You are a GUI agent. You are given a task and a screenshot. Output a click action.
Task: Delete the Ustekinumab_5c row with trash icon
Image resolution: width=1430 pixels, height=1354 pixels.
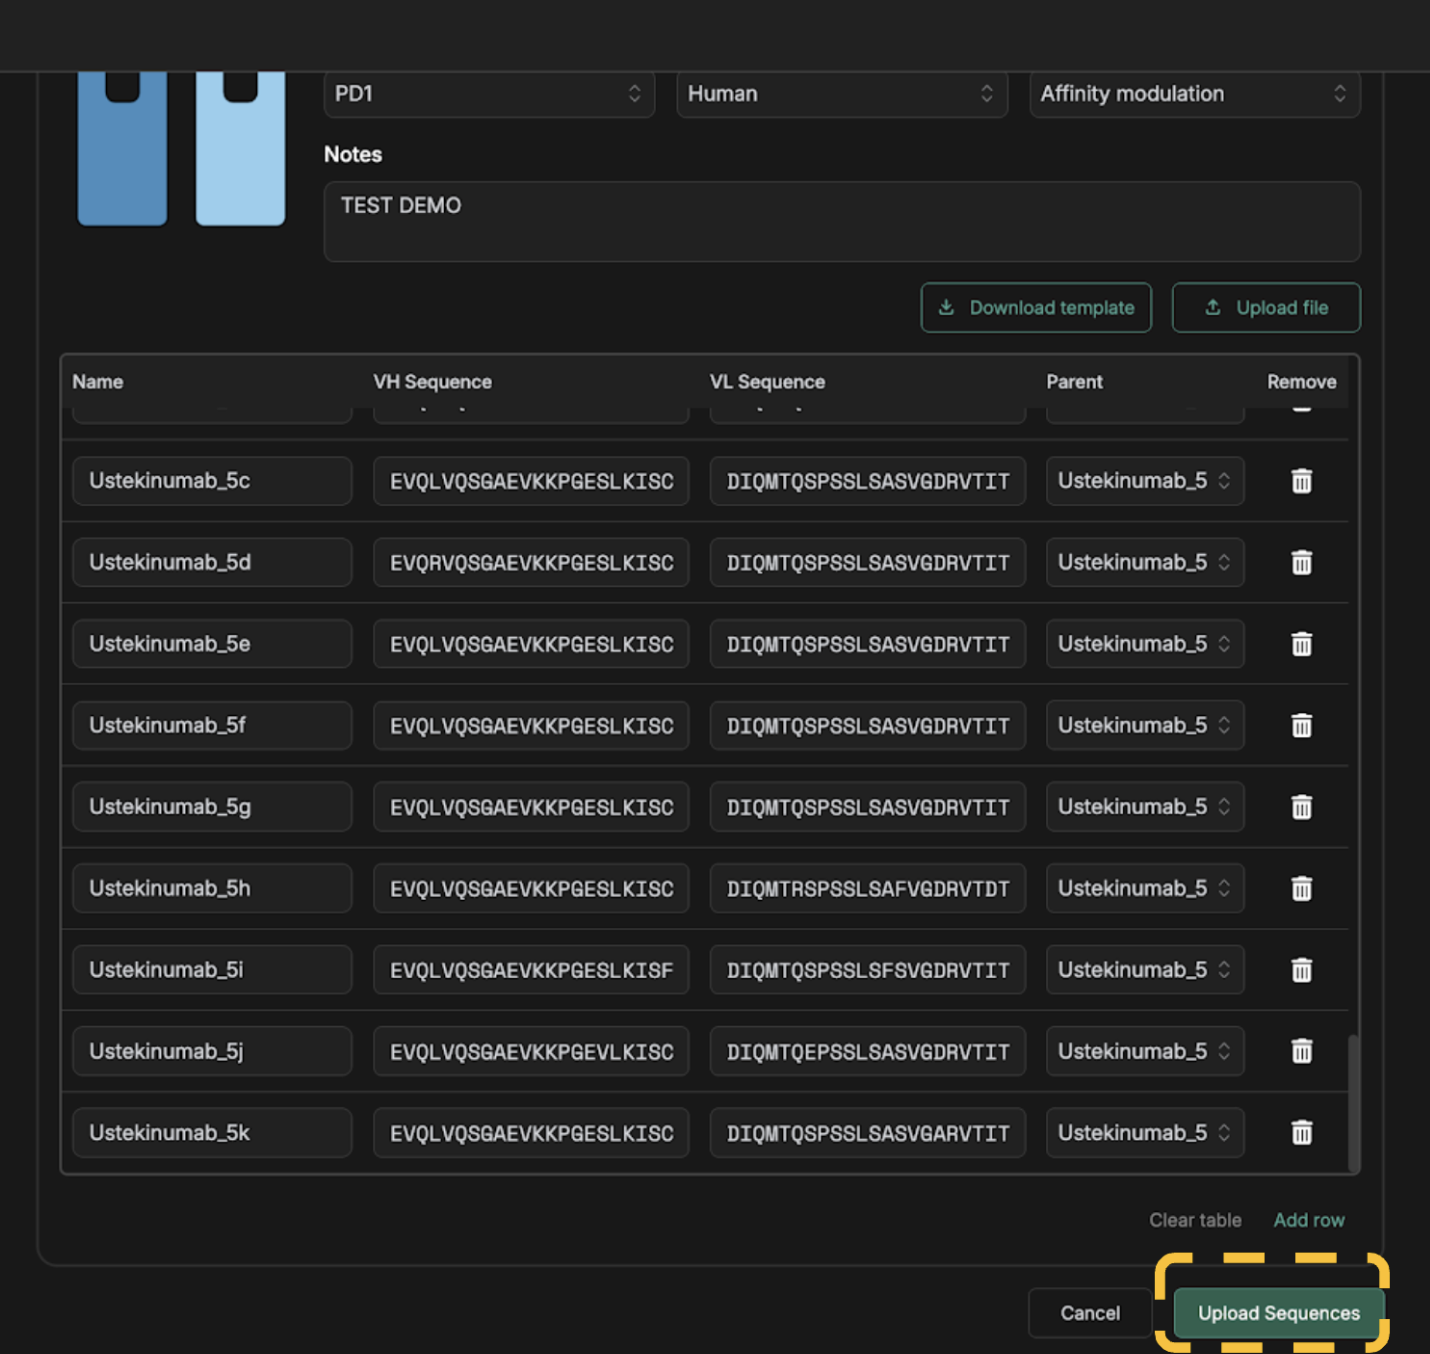pos(1301,481)
